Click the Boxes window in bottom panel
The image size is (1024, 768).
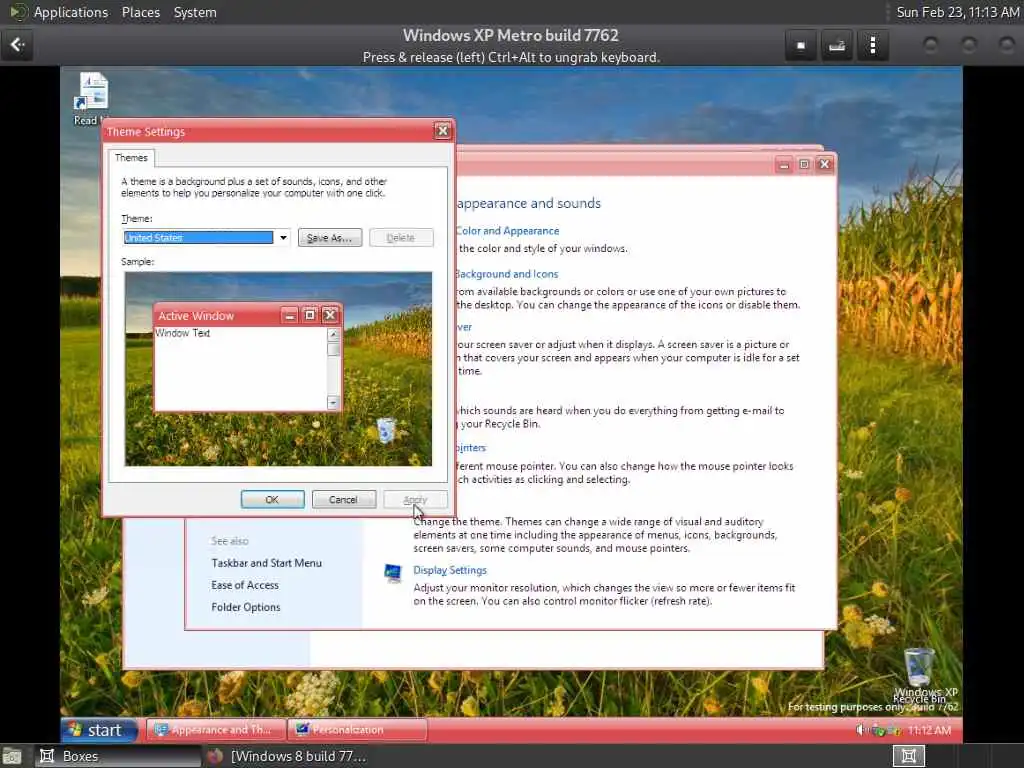[x=118, y=756]
